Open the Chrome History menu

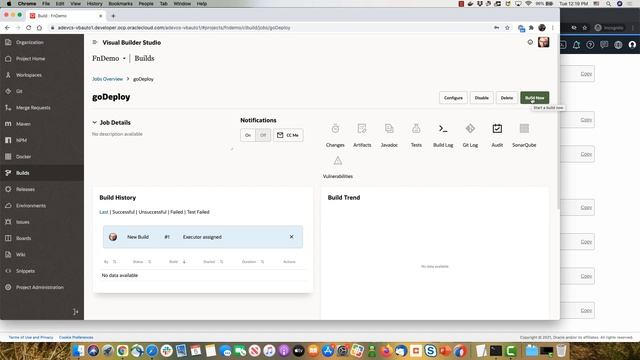pos(94,3)
